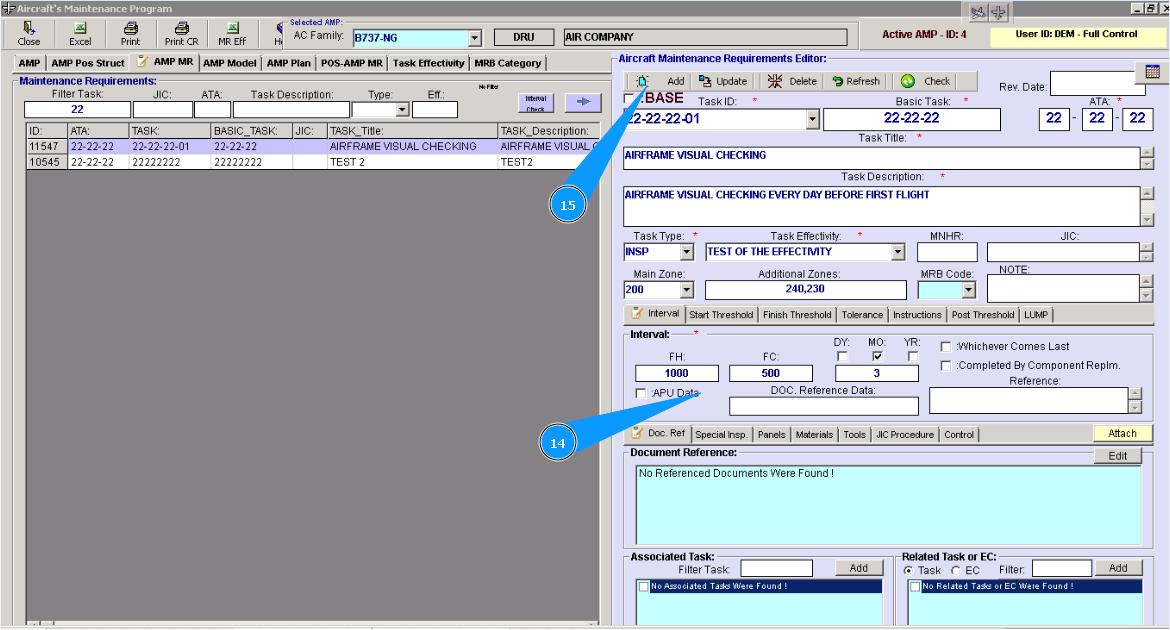Click the DRU button
Viewport: 1170px width, 630px height.
coord(524,37)
